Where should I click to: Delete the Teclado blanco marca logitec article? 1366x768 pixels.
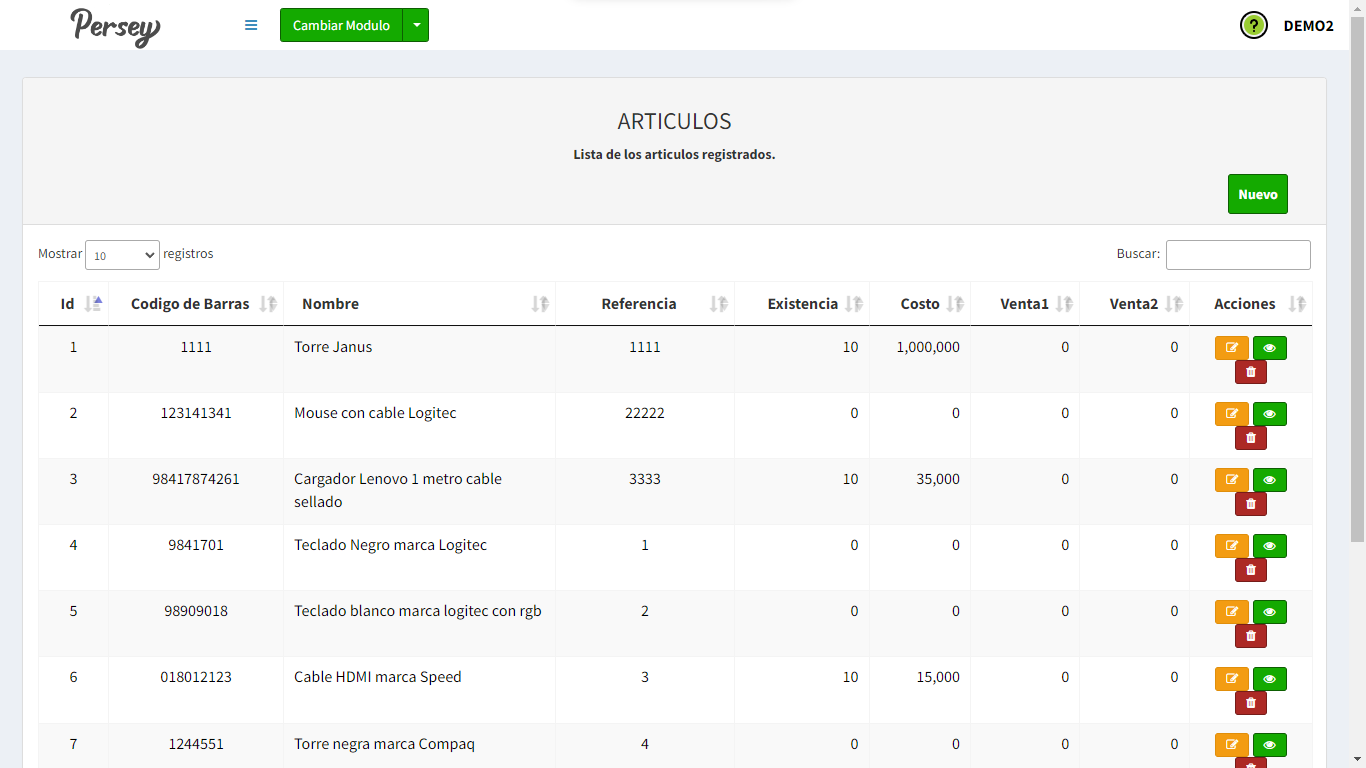tap(1250, 636)
